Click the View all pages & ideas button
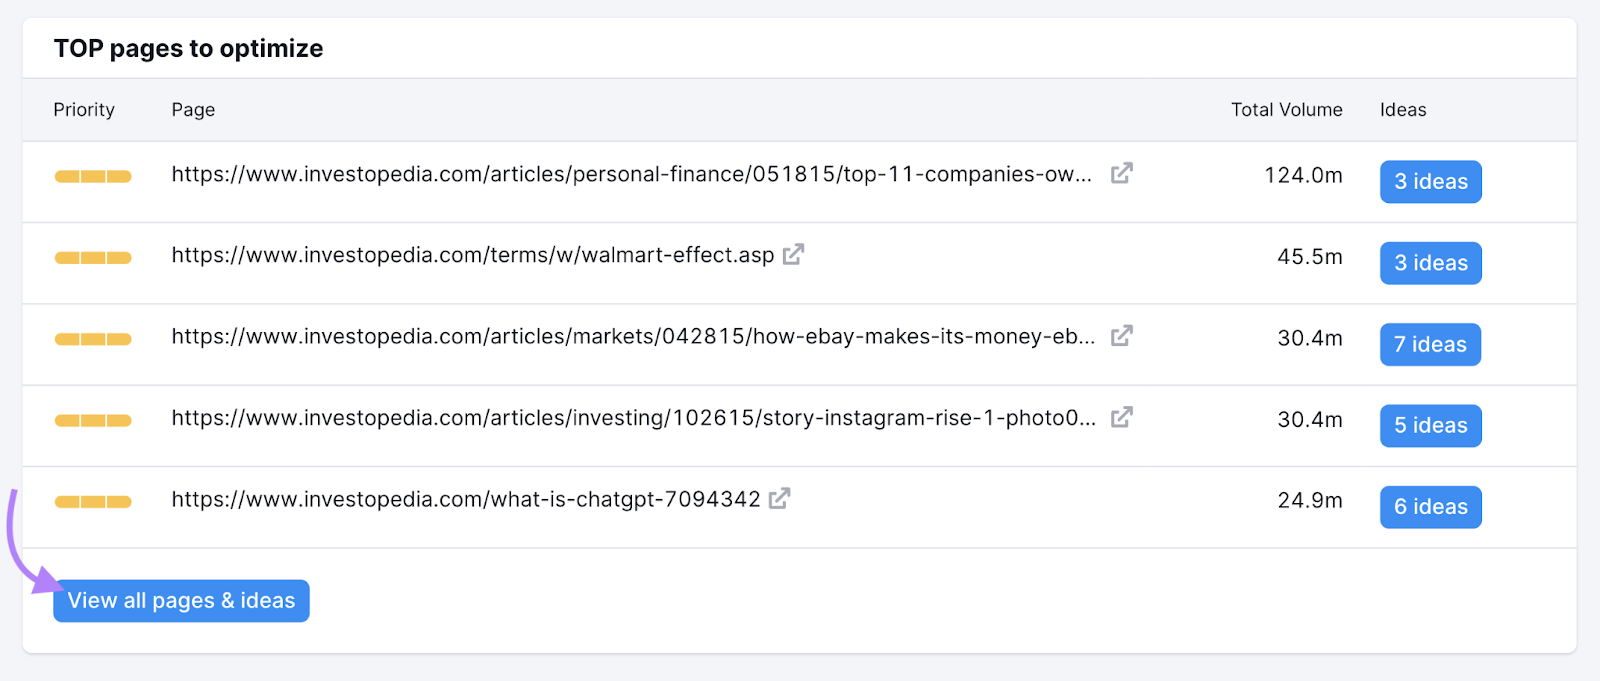This screenshot has height=681, width=1600. [180, 600]
